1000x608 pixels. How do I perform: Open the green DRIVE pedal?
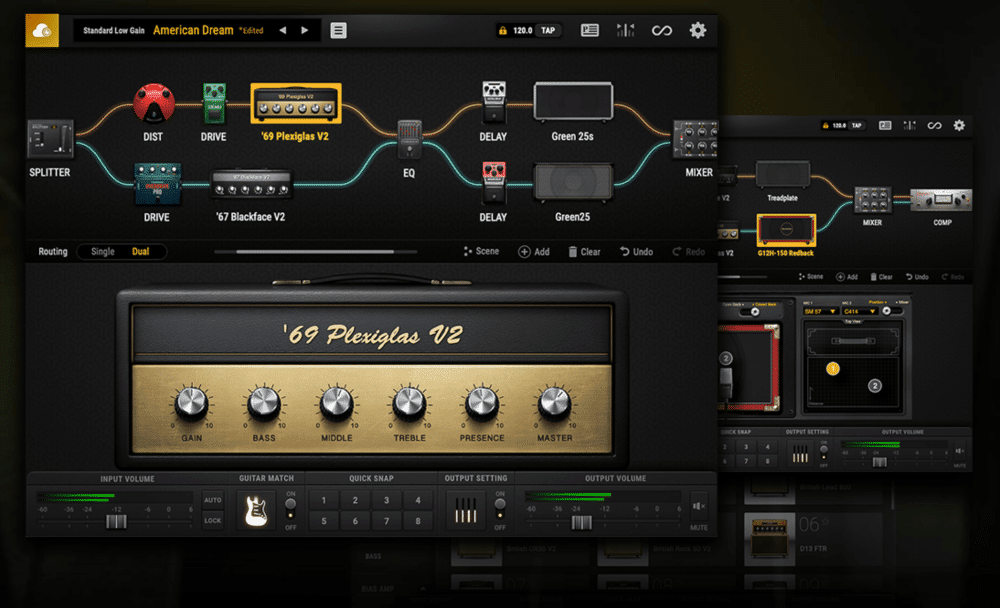[213, 103]
